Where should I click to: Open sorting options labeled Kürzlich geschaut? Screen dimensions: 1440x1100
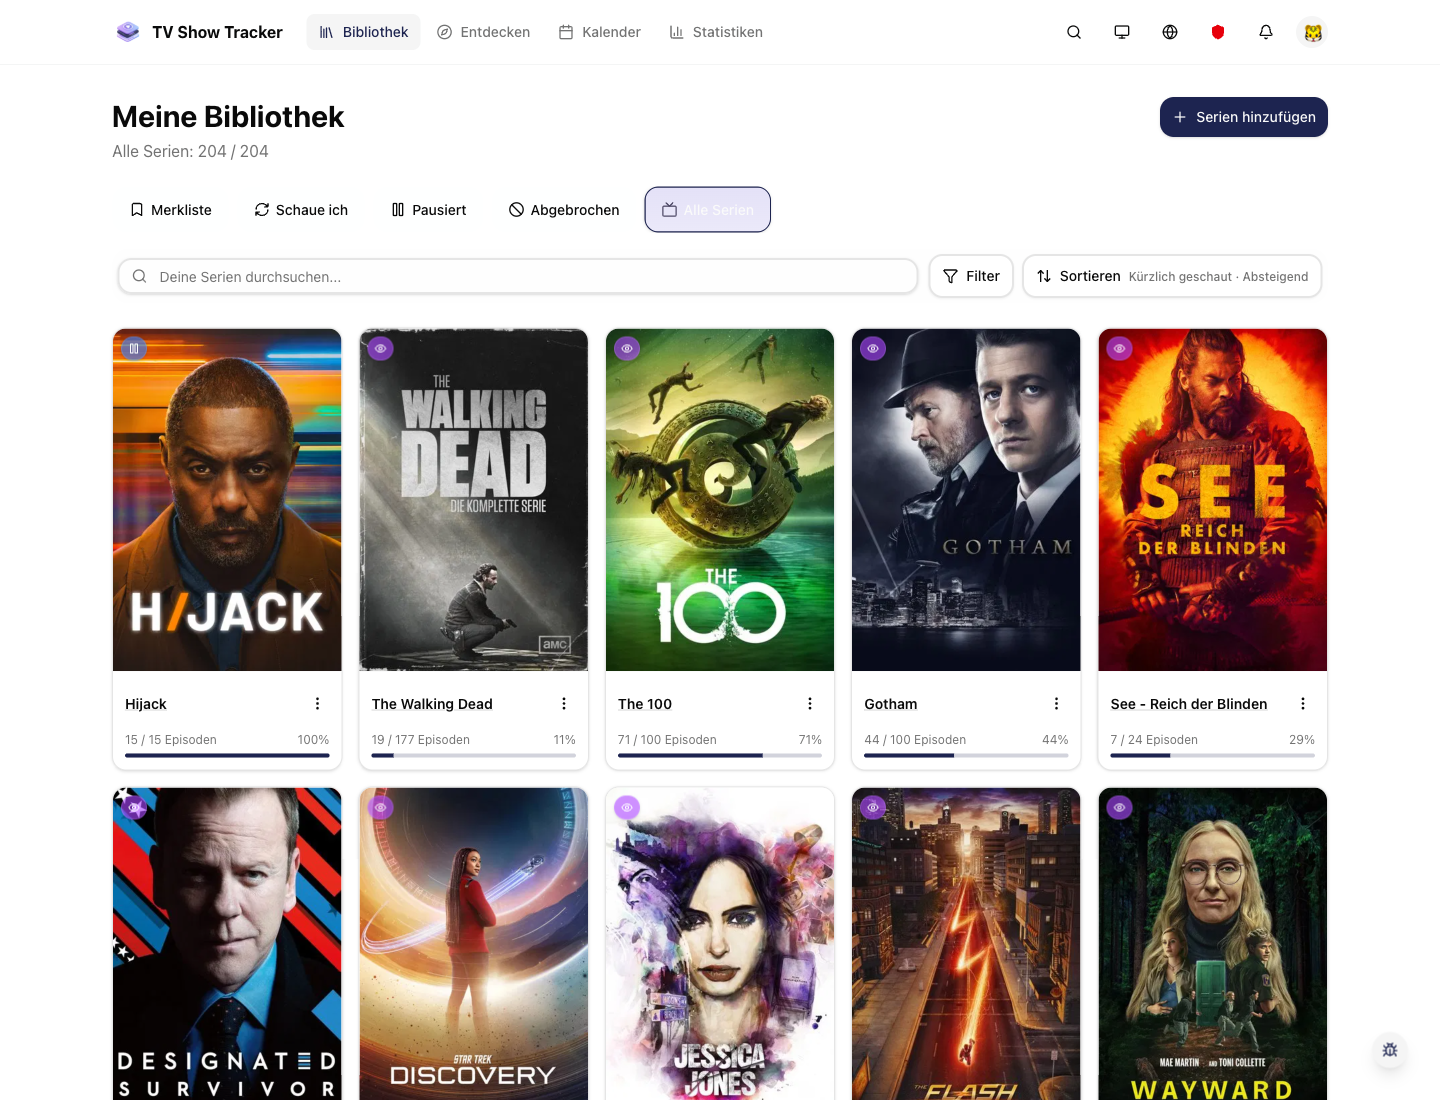[1218, 277]
